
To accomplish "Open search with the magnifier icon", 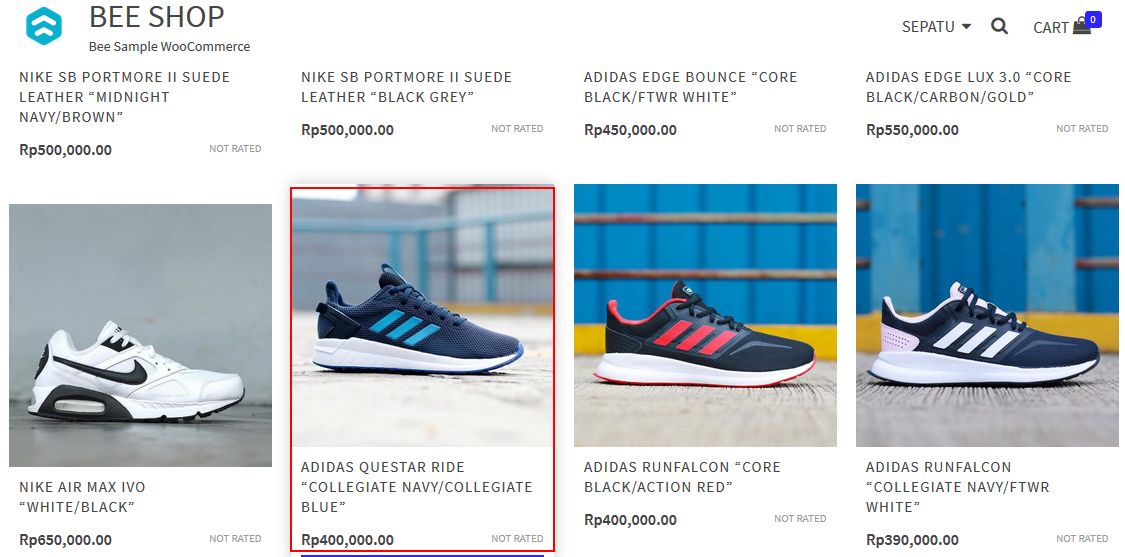I will (999, 27).
